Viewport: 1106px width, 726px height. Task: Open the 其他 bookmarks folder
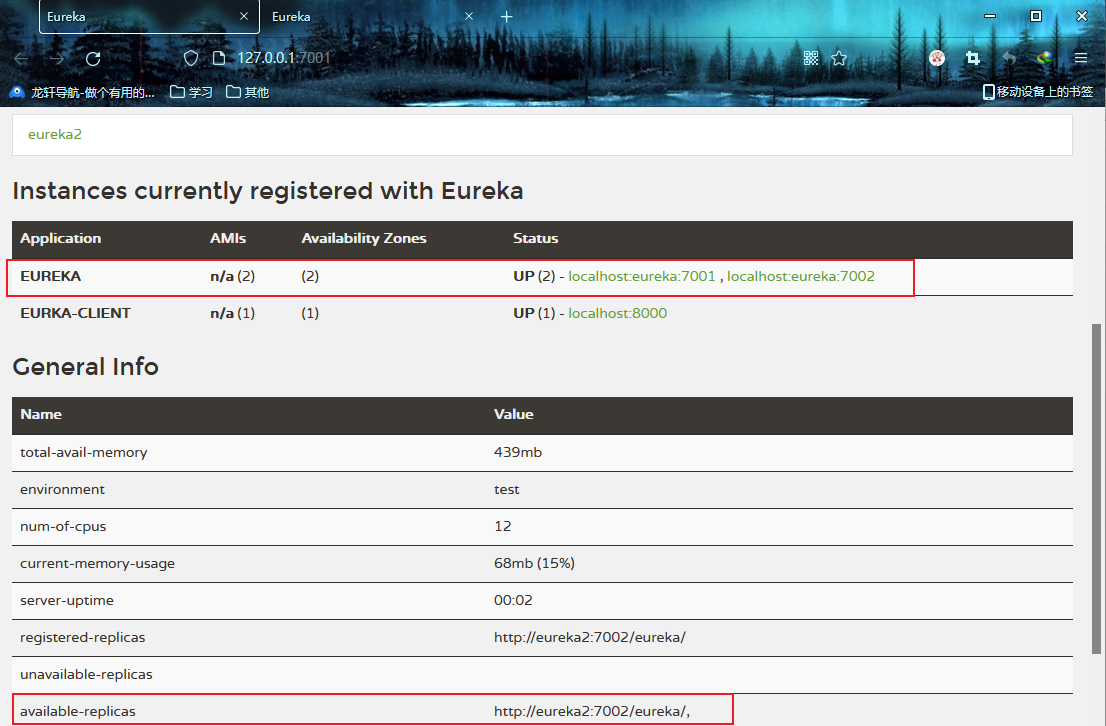[x=248, y=92]
